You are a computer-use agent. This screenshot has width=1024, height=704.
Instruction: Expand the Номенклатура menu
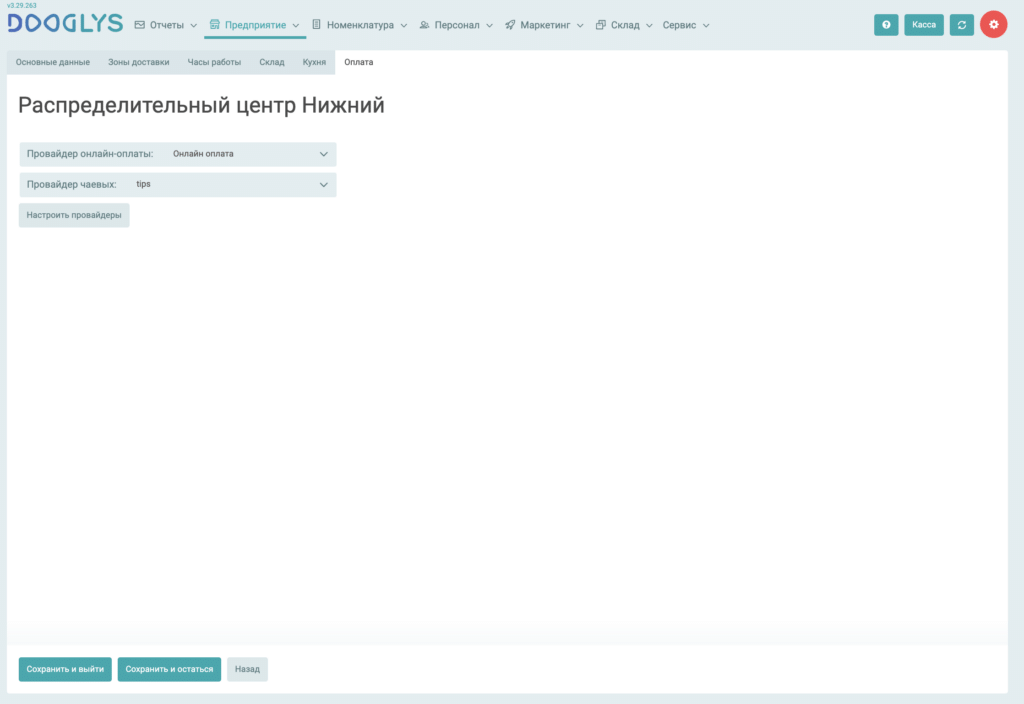[x=360, y=25]
